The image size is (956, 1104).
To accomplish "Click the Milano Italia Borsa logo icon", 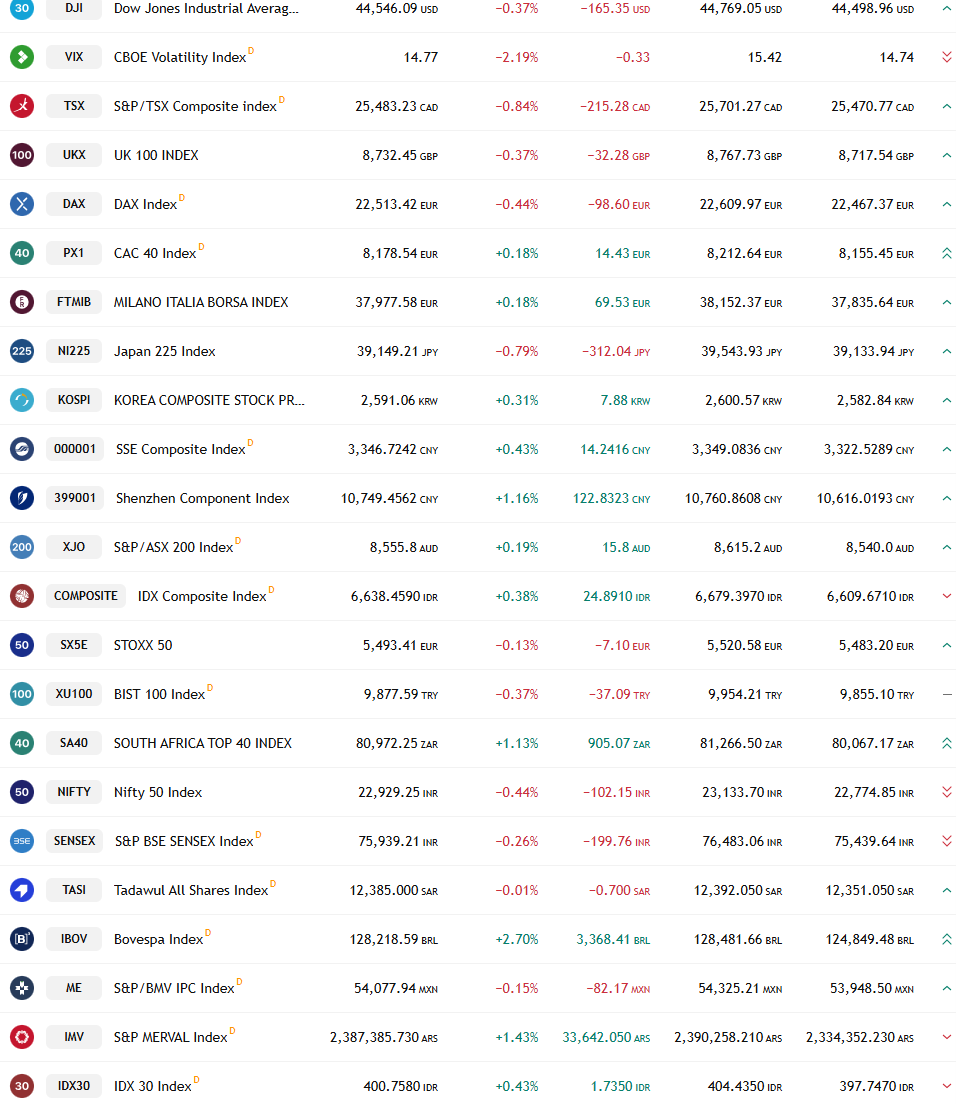I will click(x=22, y=302).
